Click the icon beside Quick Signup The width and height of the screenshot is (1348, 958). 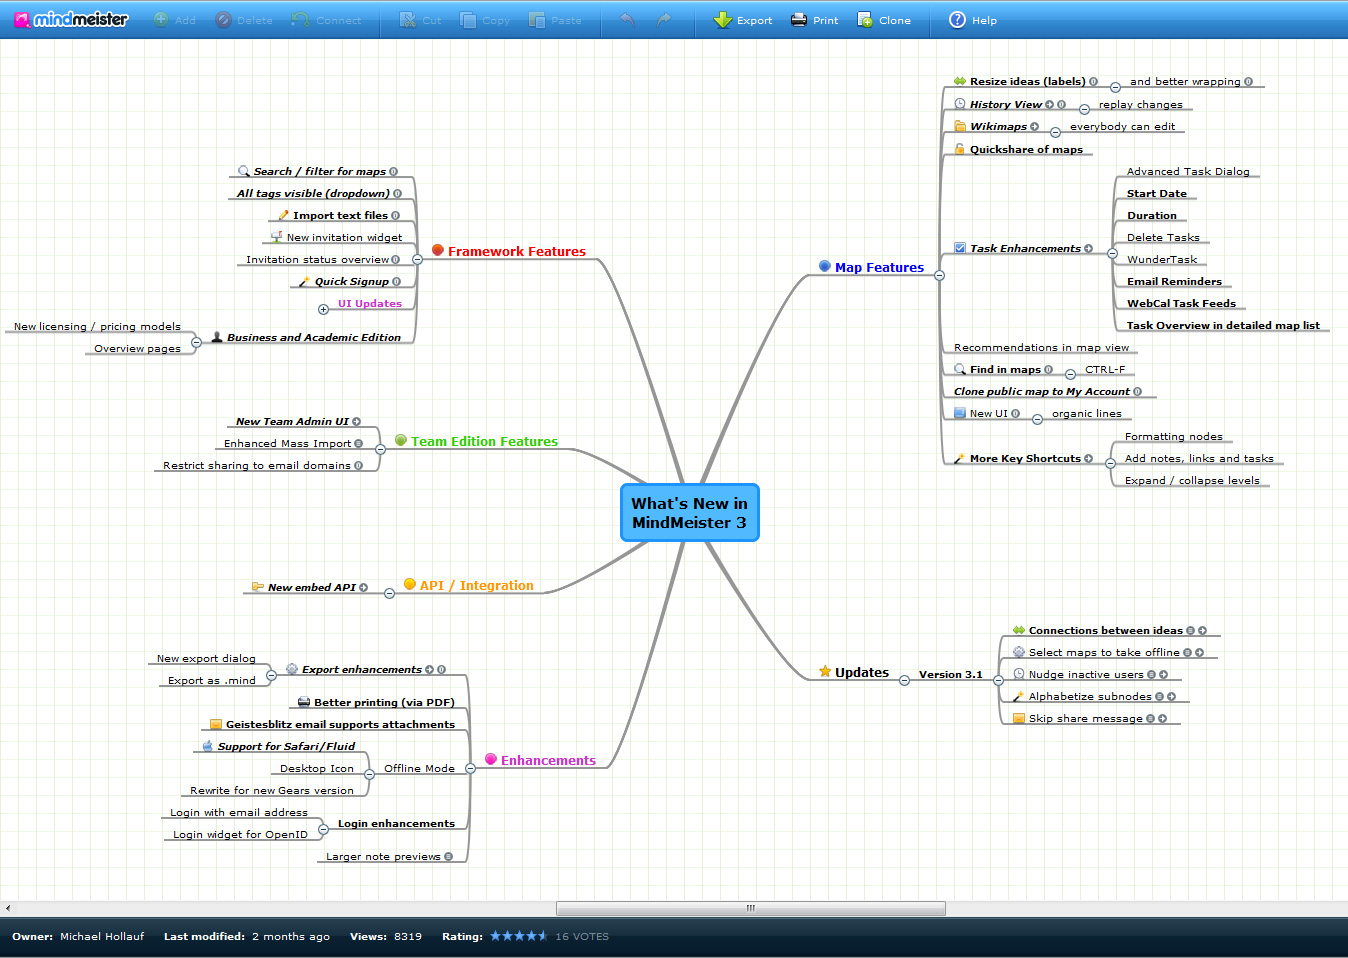[305, 282]
